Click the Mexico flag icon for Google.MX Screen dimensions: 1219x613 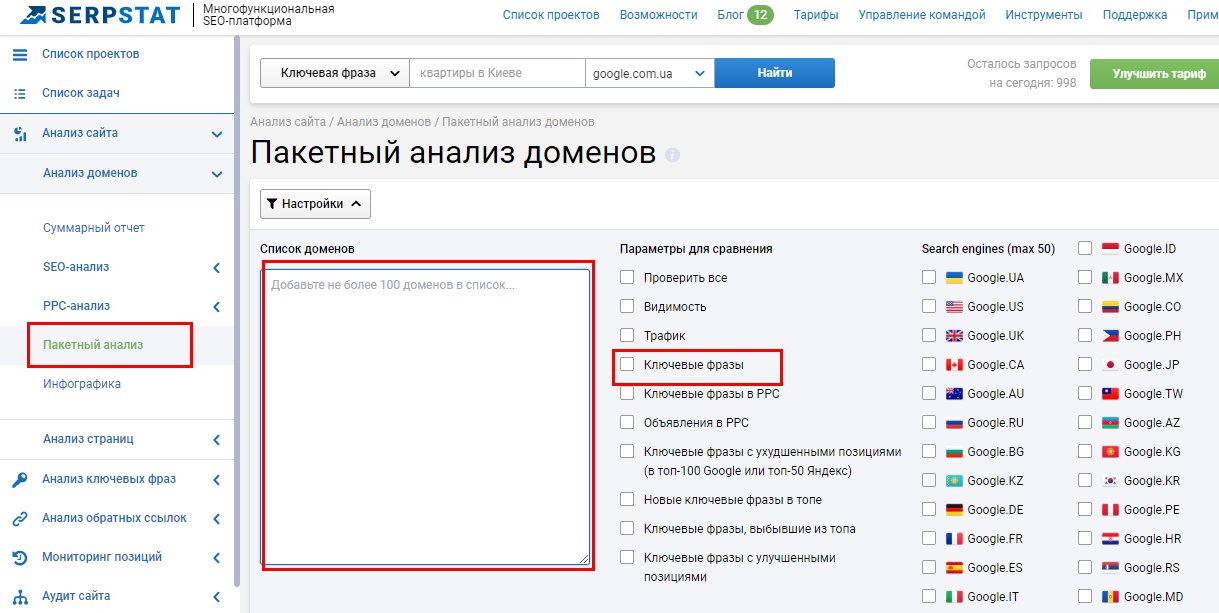click(1110, 278)
